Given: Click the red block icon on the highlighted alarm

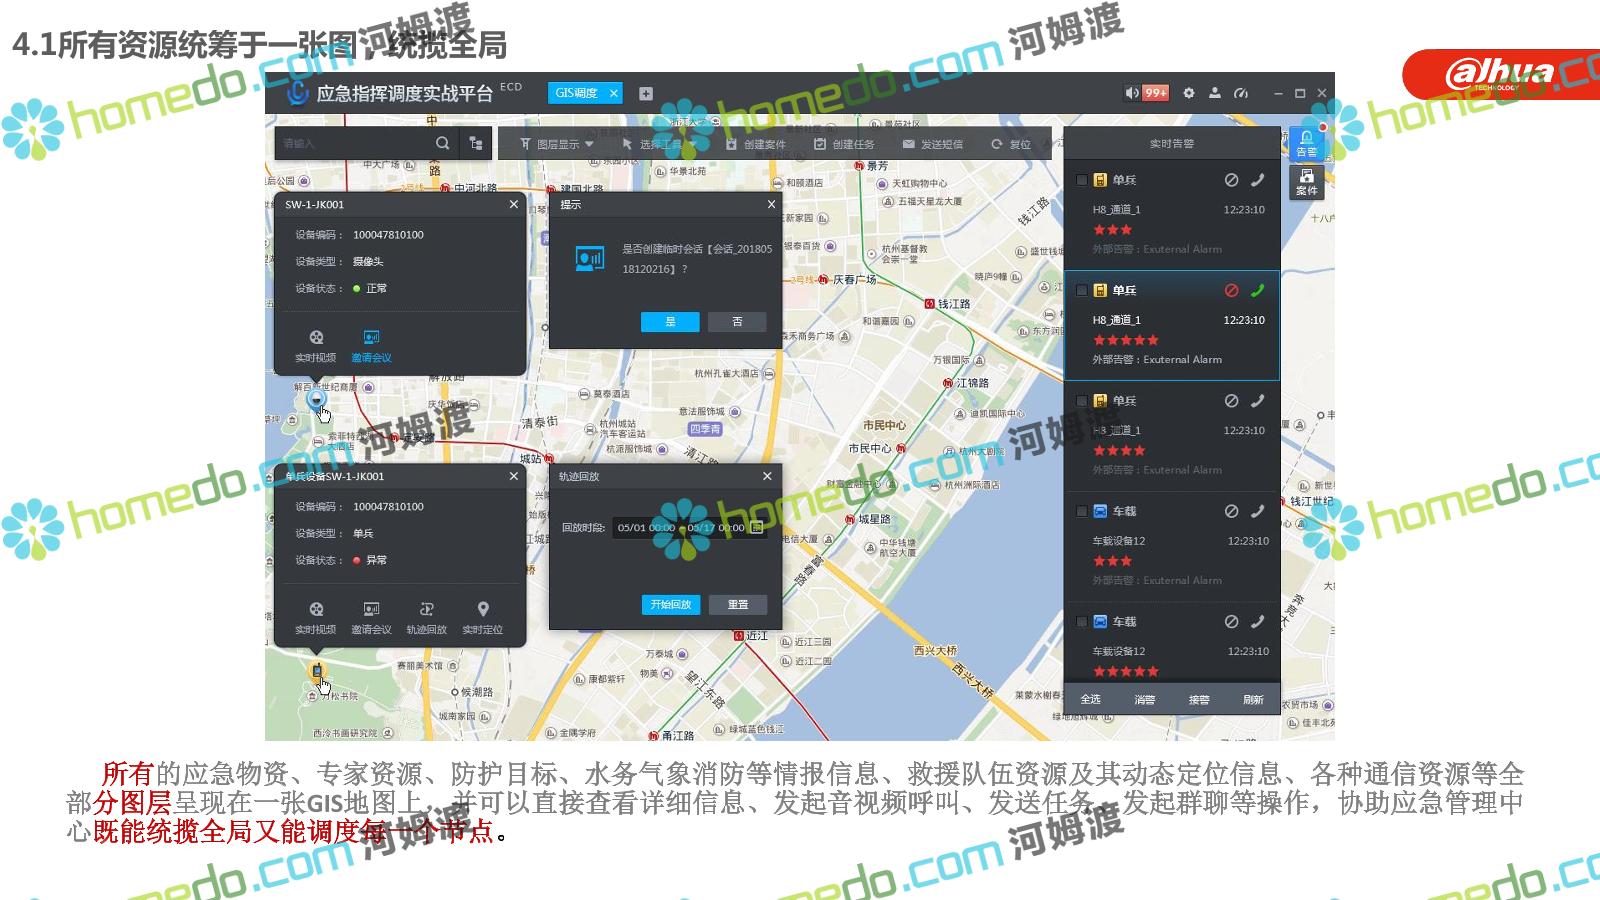Looking at the screenshot, I should pyautogui.click(x=1231, y=290).
